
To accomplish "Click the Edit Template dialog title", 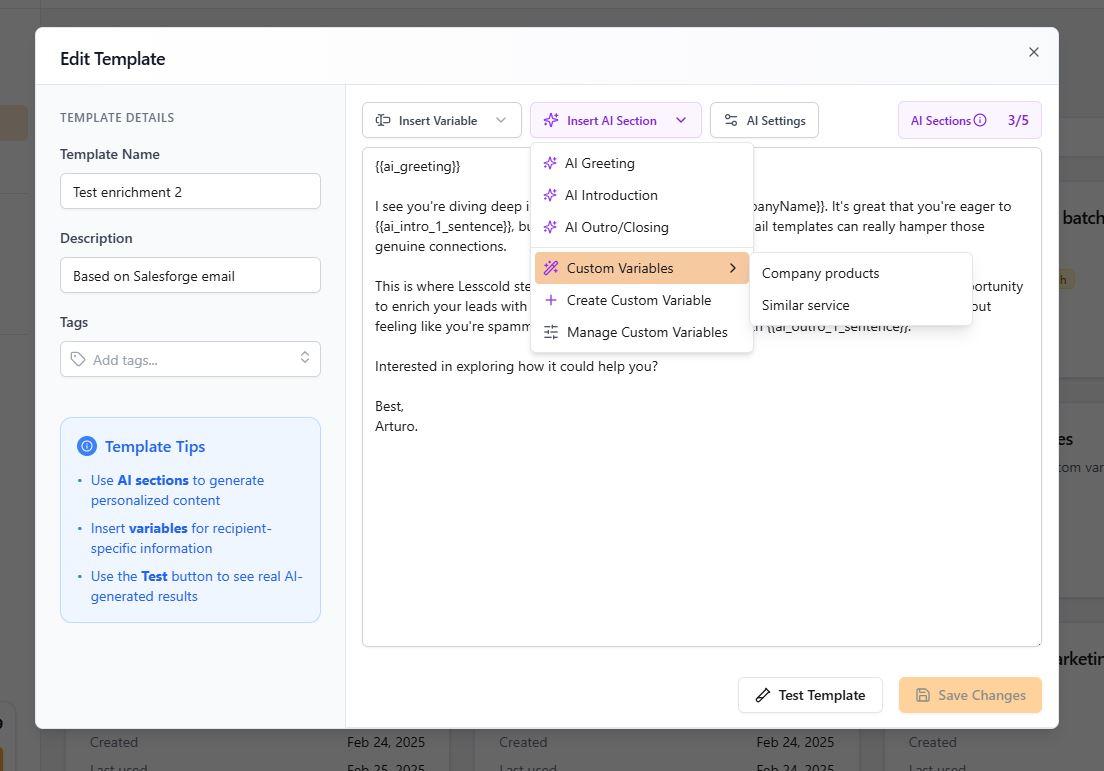I will (113, 58).
